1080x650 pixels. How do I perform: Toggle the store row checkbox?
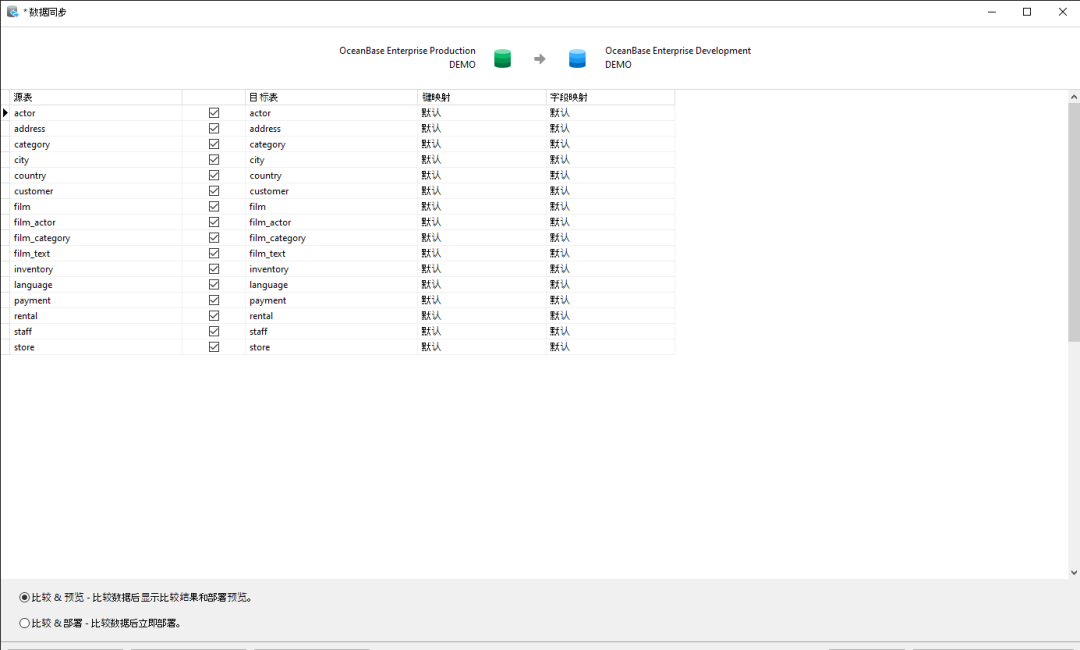tap(214, 347)
